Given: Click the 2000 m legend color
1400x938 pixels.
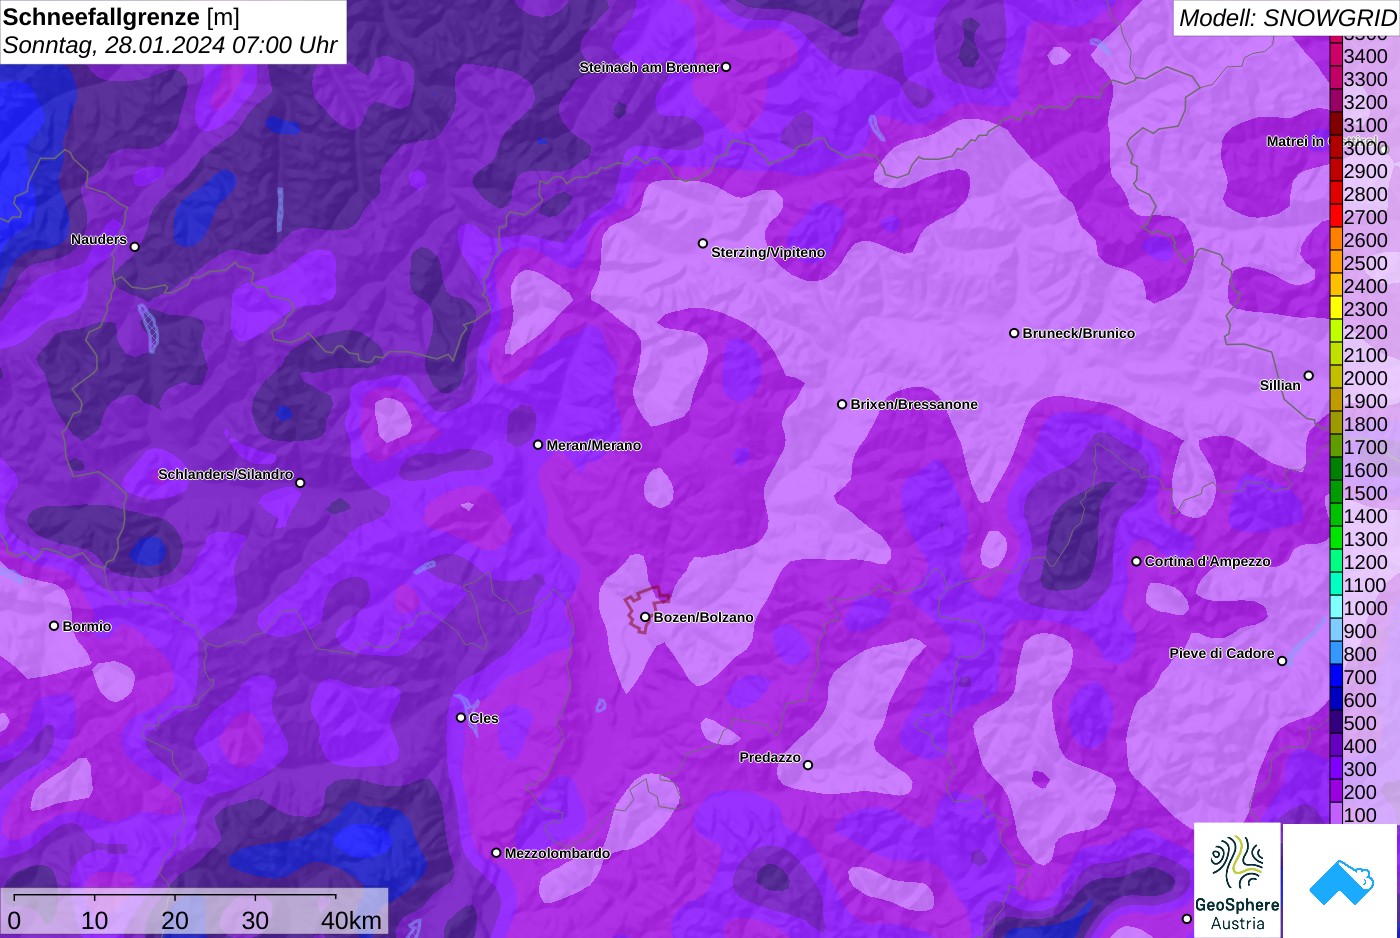Looking at the screenshot, I should pos(1335,377).
